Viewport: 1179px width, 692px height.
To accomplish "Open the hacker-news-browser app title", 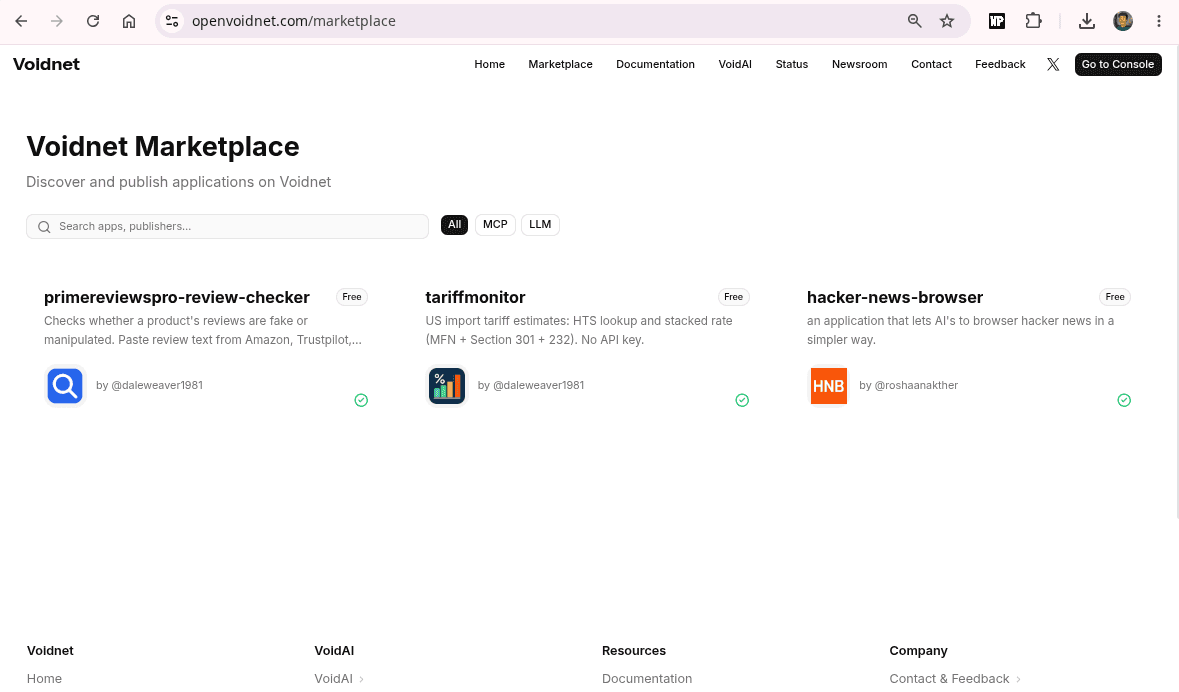I will [895, 297].
